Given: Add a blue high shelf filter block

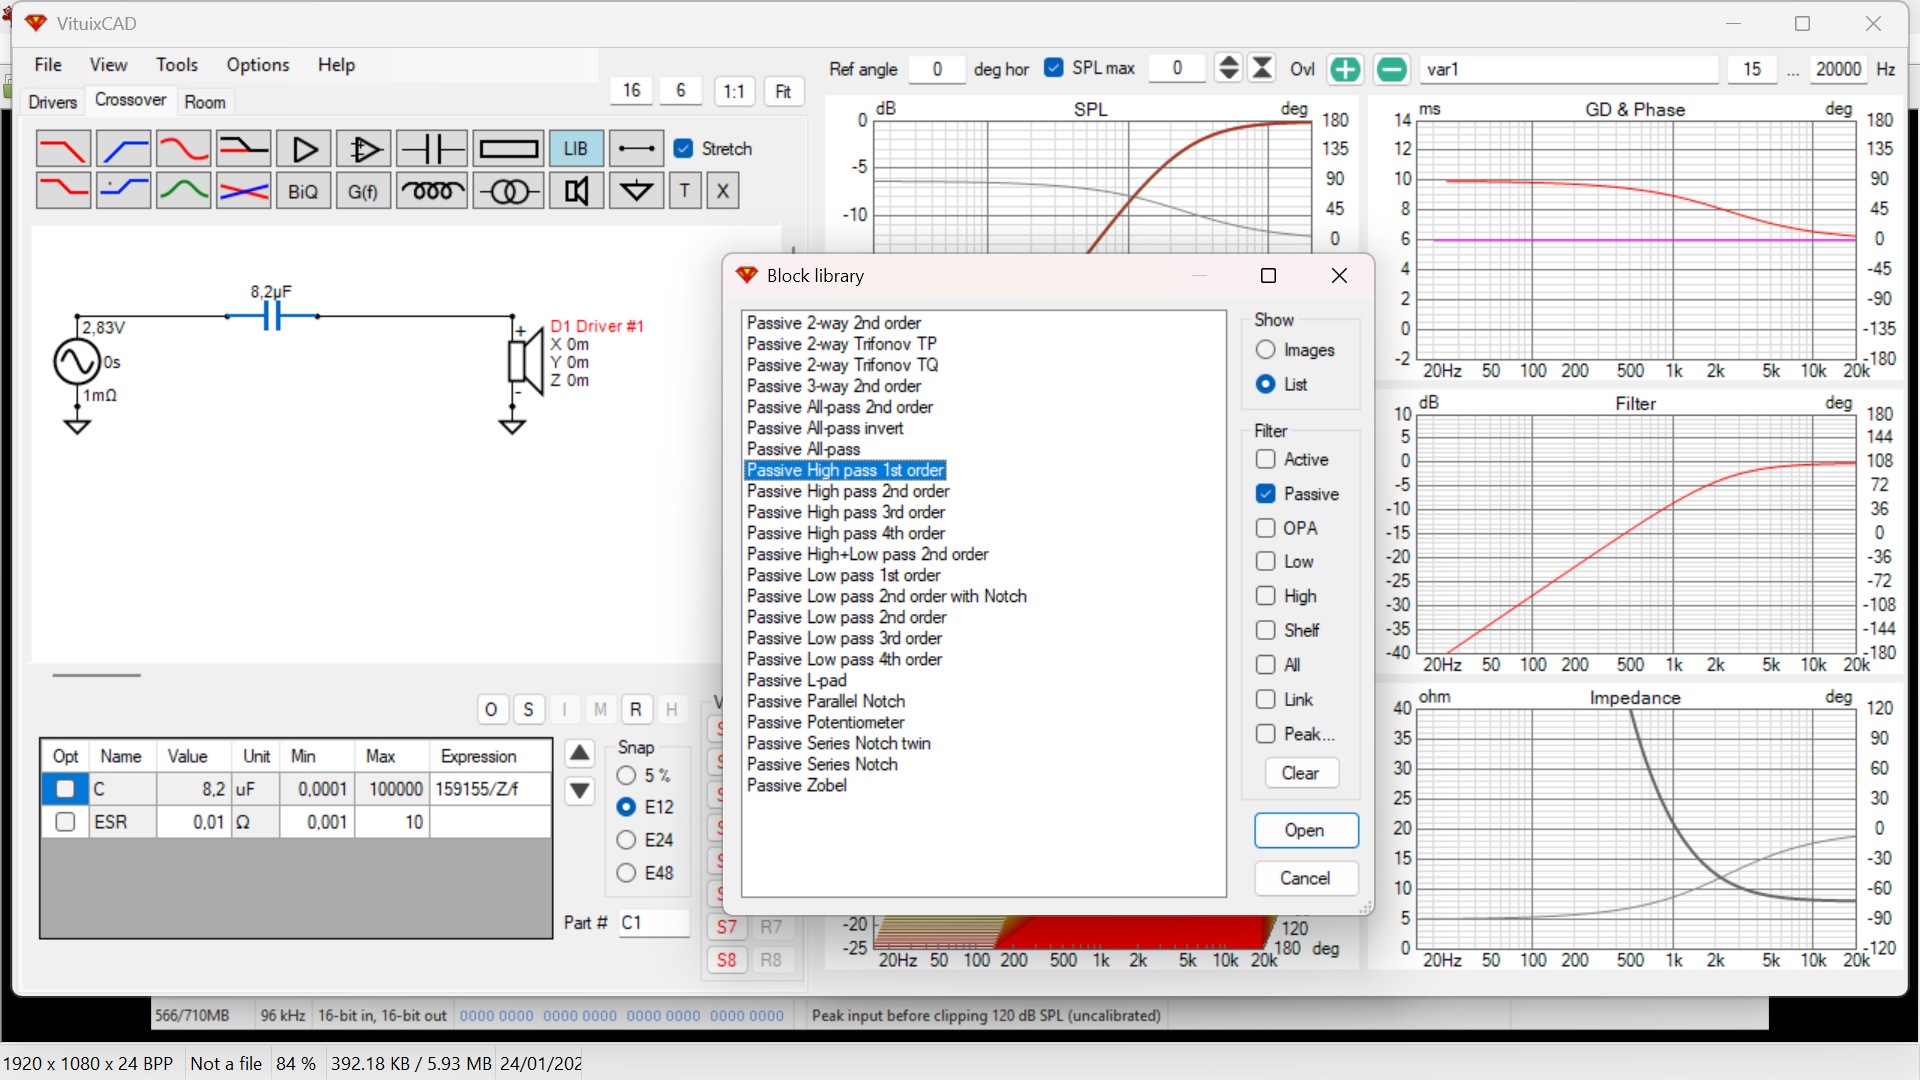Looking at the screenshot, I should [123, 190].
